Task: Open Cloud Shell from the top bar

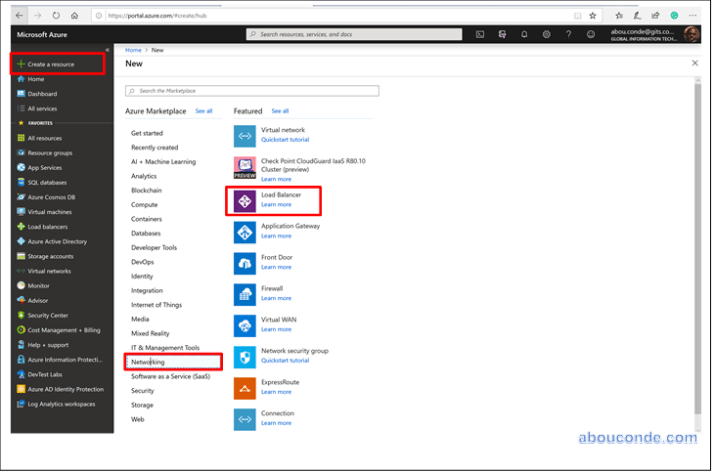Action: tap(480, 34)
